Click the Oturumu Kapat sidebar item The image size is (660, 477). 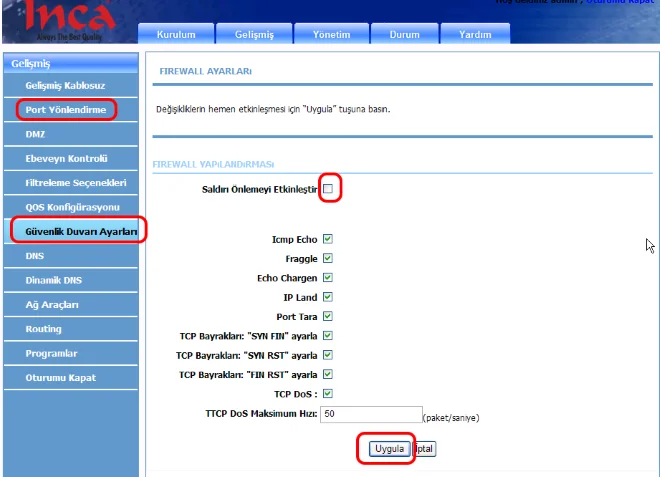tap(60, 377)
